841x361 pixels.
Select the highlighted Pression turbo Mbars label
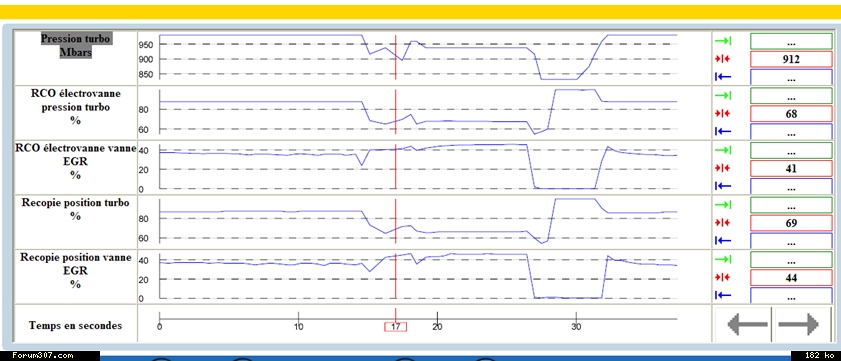point(76,46)
